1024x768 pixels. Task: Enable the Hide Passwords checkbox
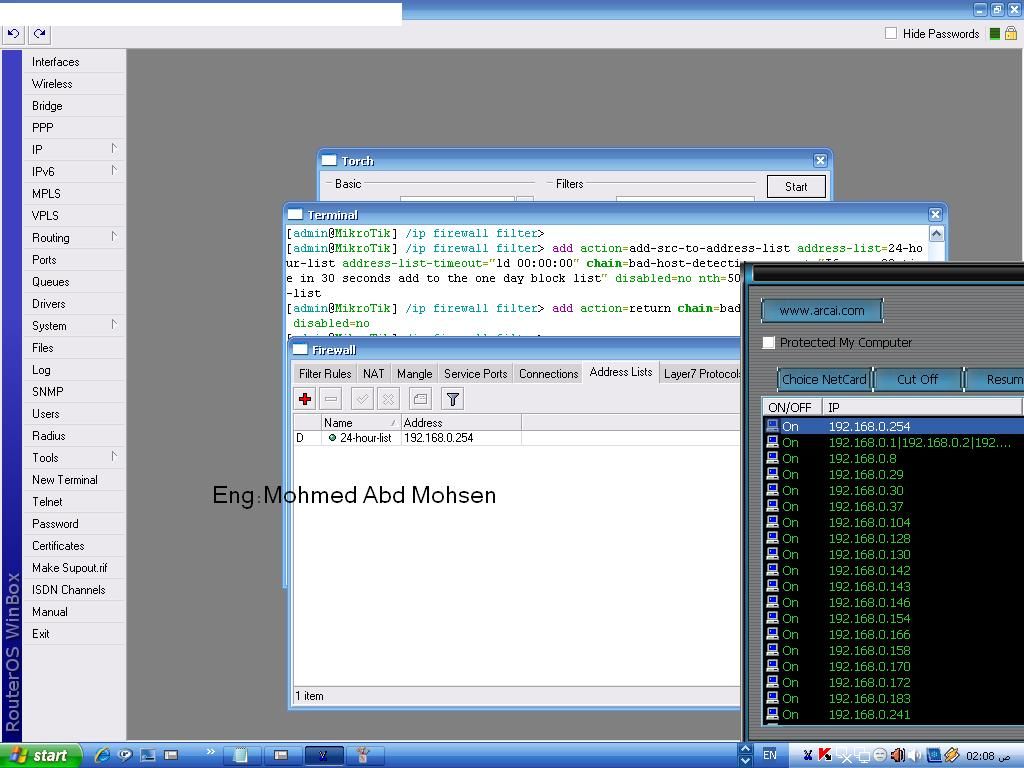891,33
